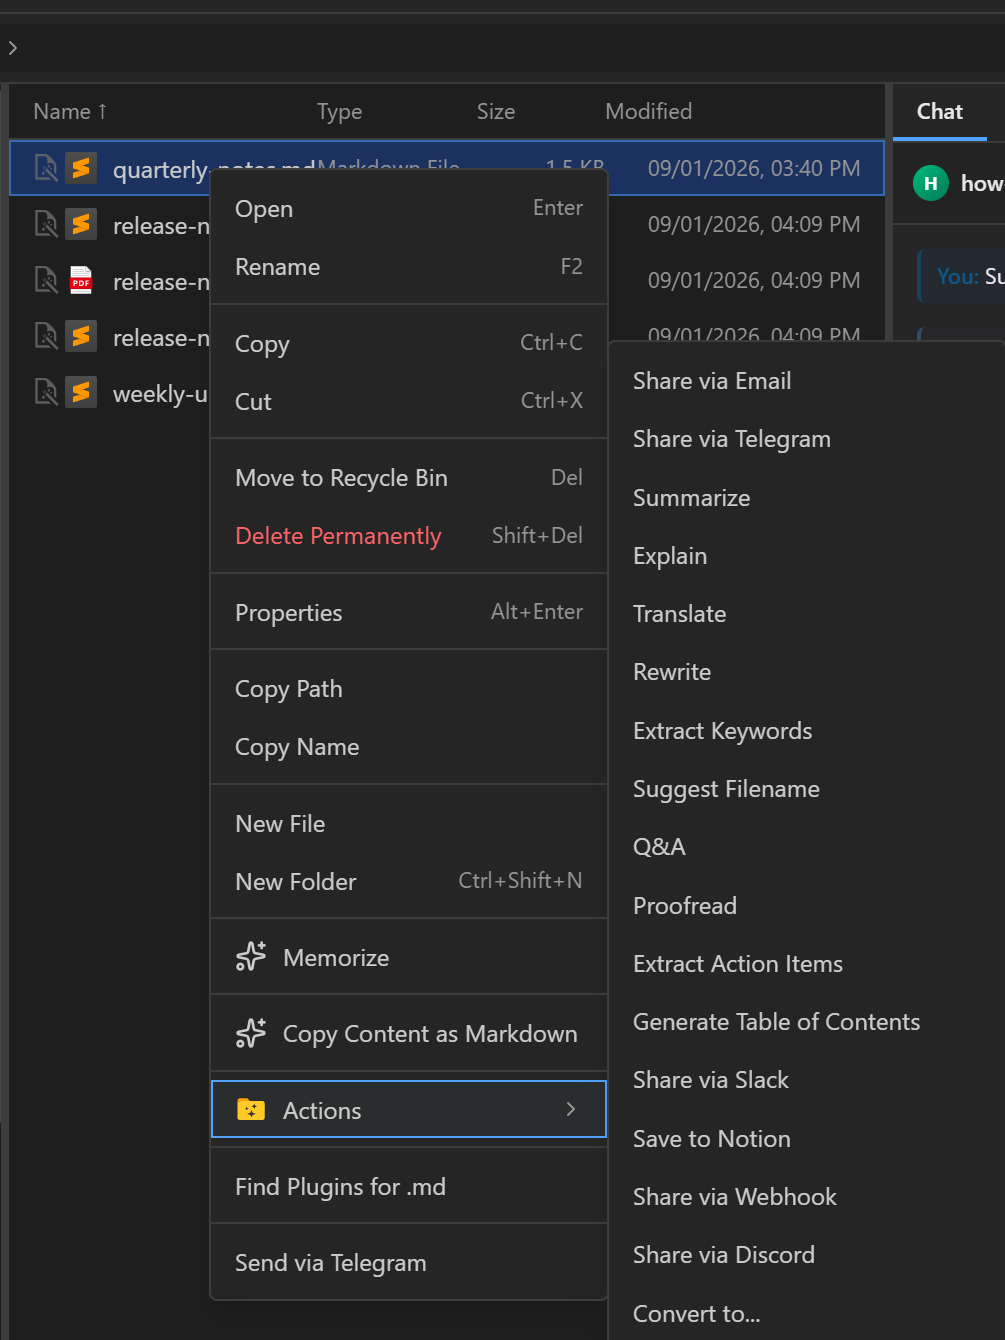Sort files by the Name column
This screenshot has width=1005, height=1340.
pyautogui.click(x=70, y=111)
